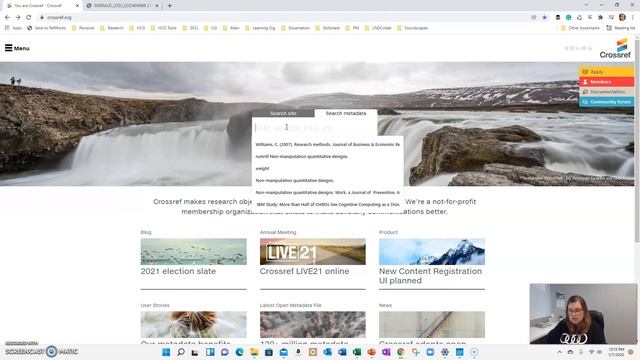
Task: Choose the 'Williams, C. (2007)' search suggestion
Action: coord(327,144)
